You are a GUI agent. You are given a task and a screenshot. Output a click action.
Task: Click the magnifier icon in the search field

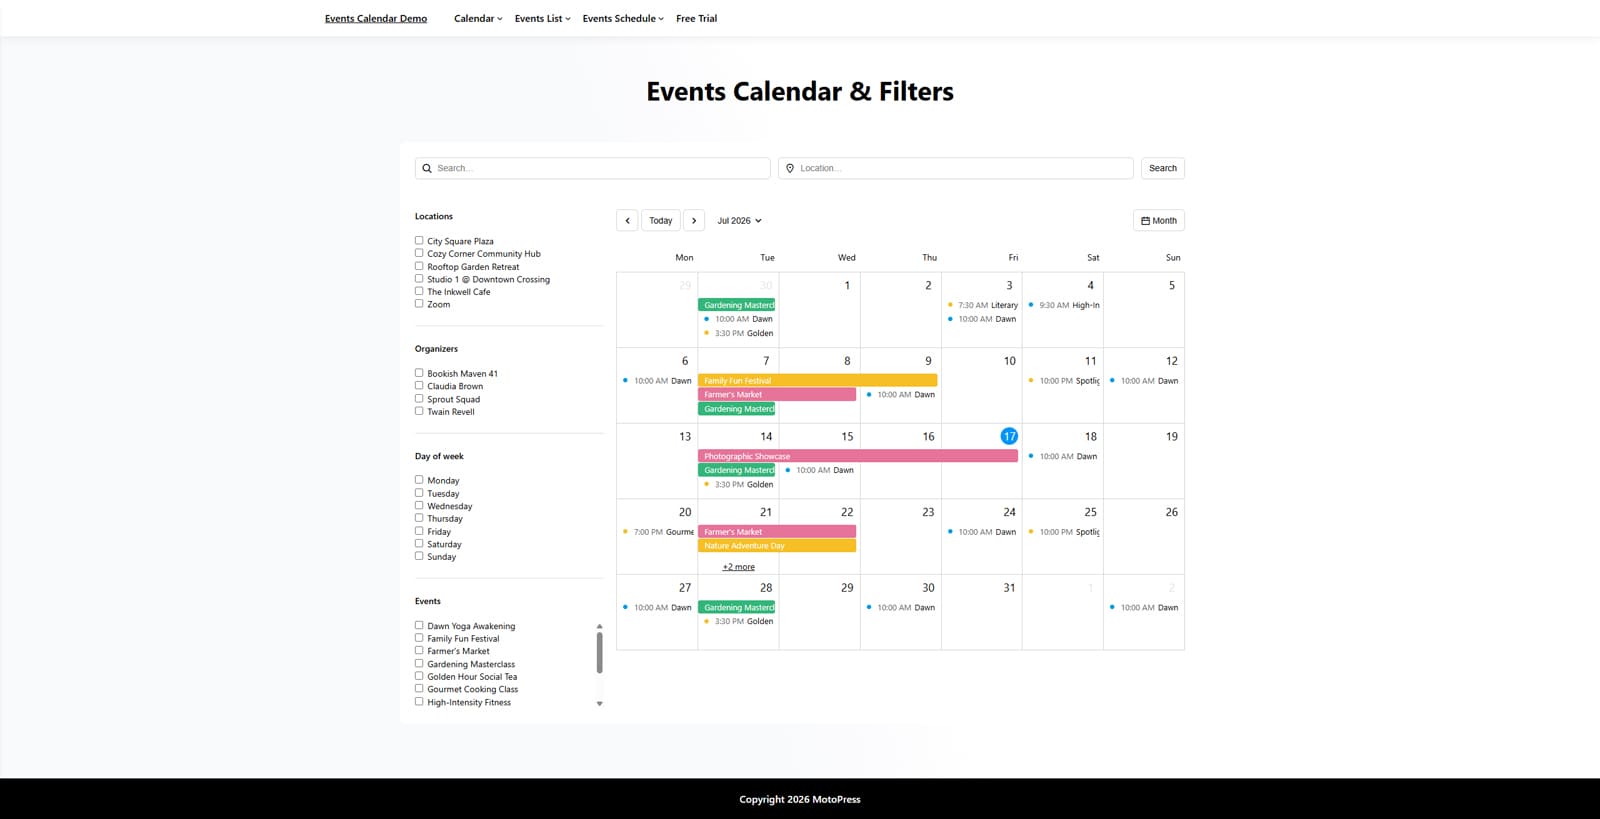point(427,168)
